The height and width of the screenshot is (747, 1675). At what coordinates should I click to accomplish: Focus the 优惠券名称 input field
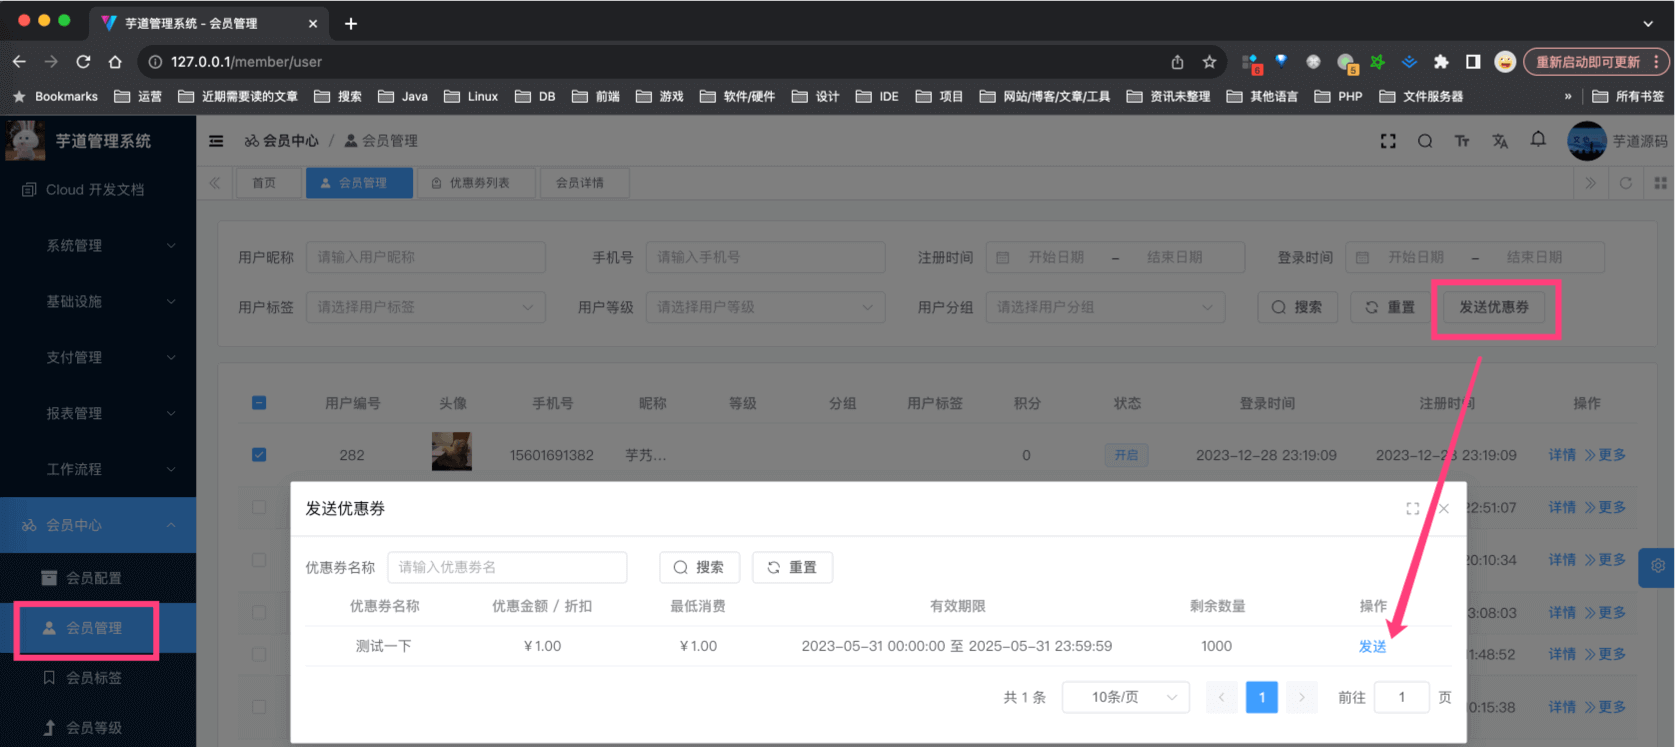pos(506,567)
